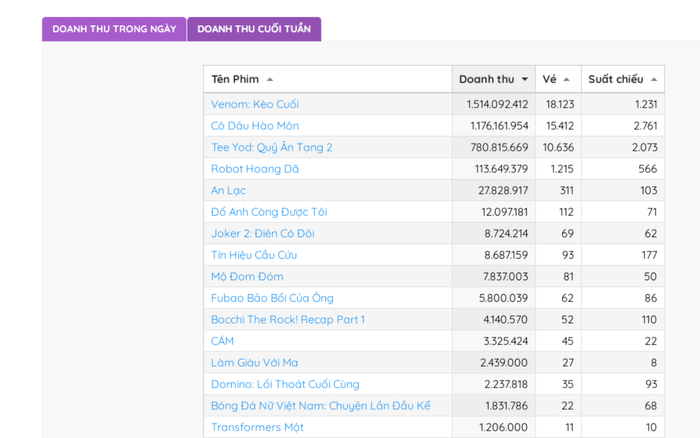700x438 pixels.
Task: Click Robot Hoang Dã movie title
Action: [255, 169]
